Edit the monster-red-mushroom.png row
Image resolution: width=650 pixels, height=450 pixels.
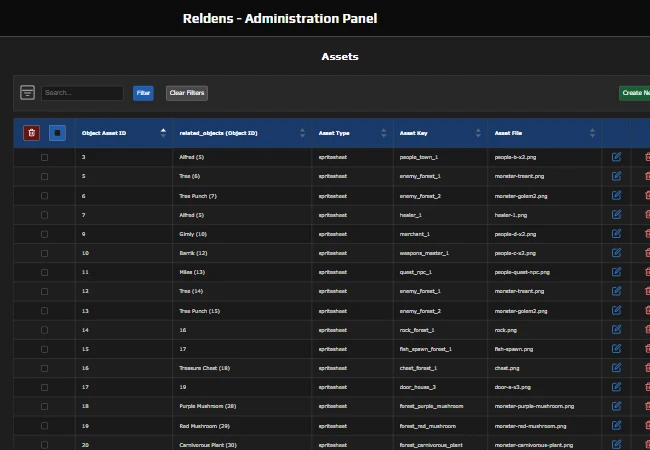coord(616,425)
